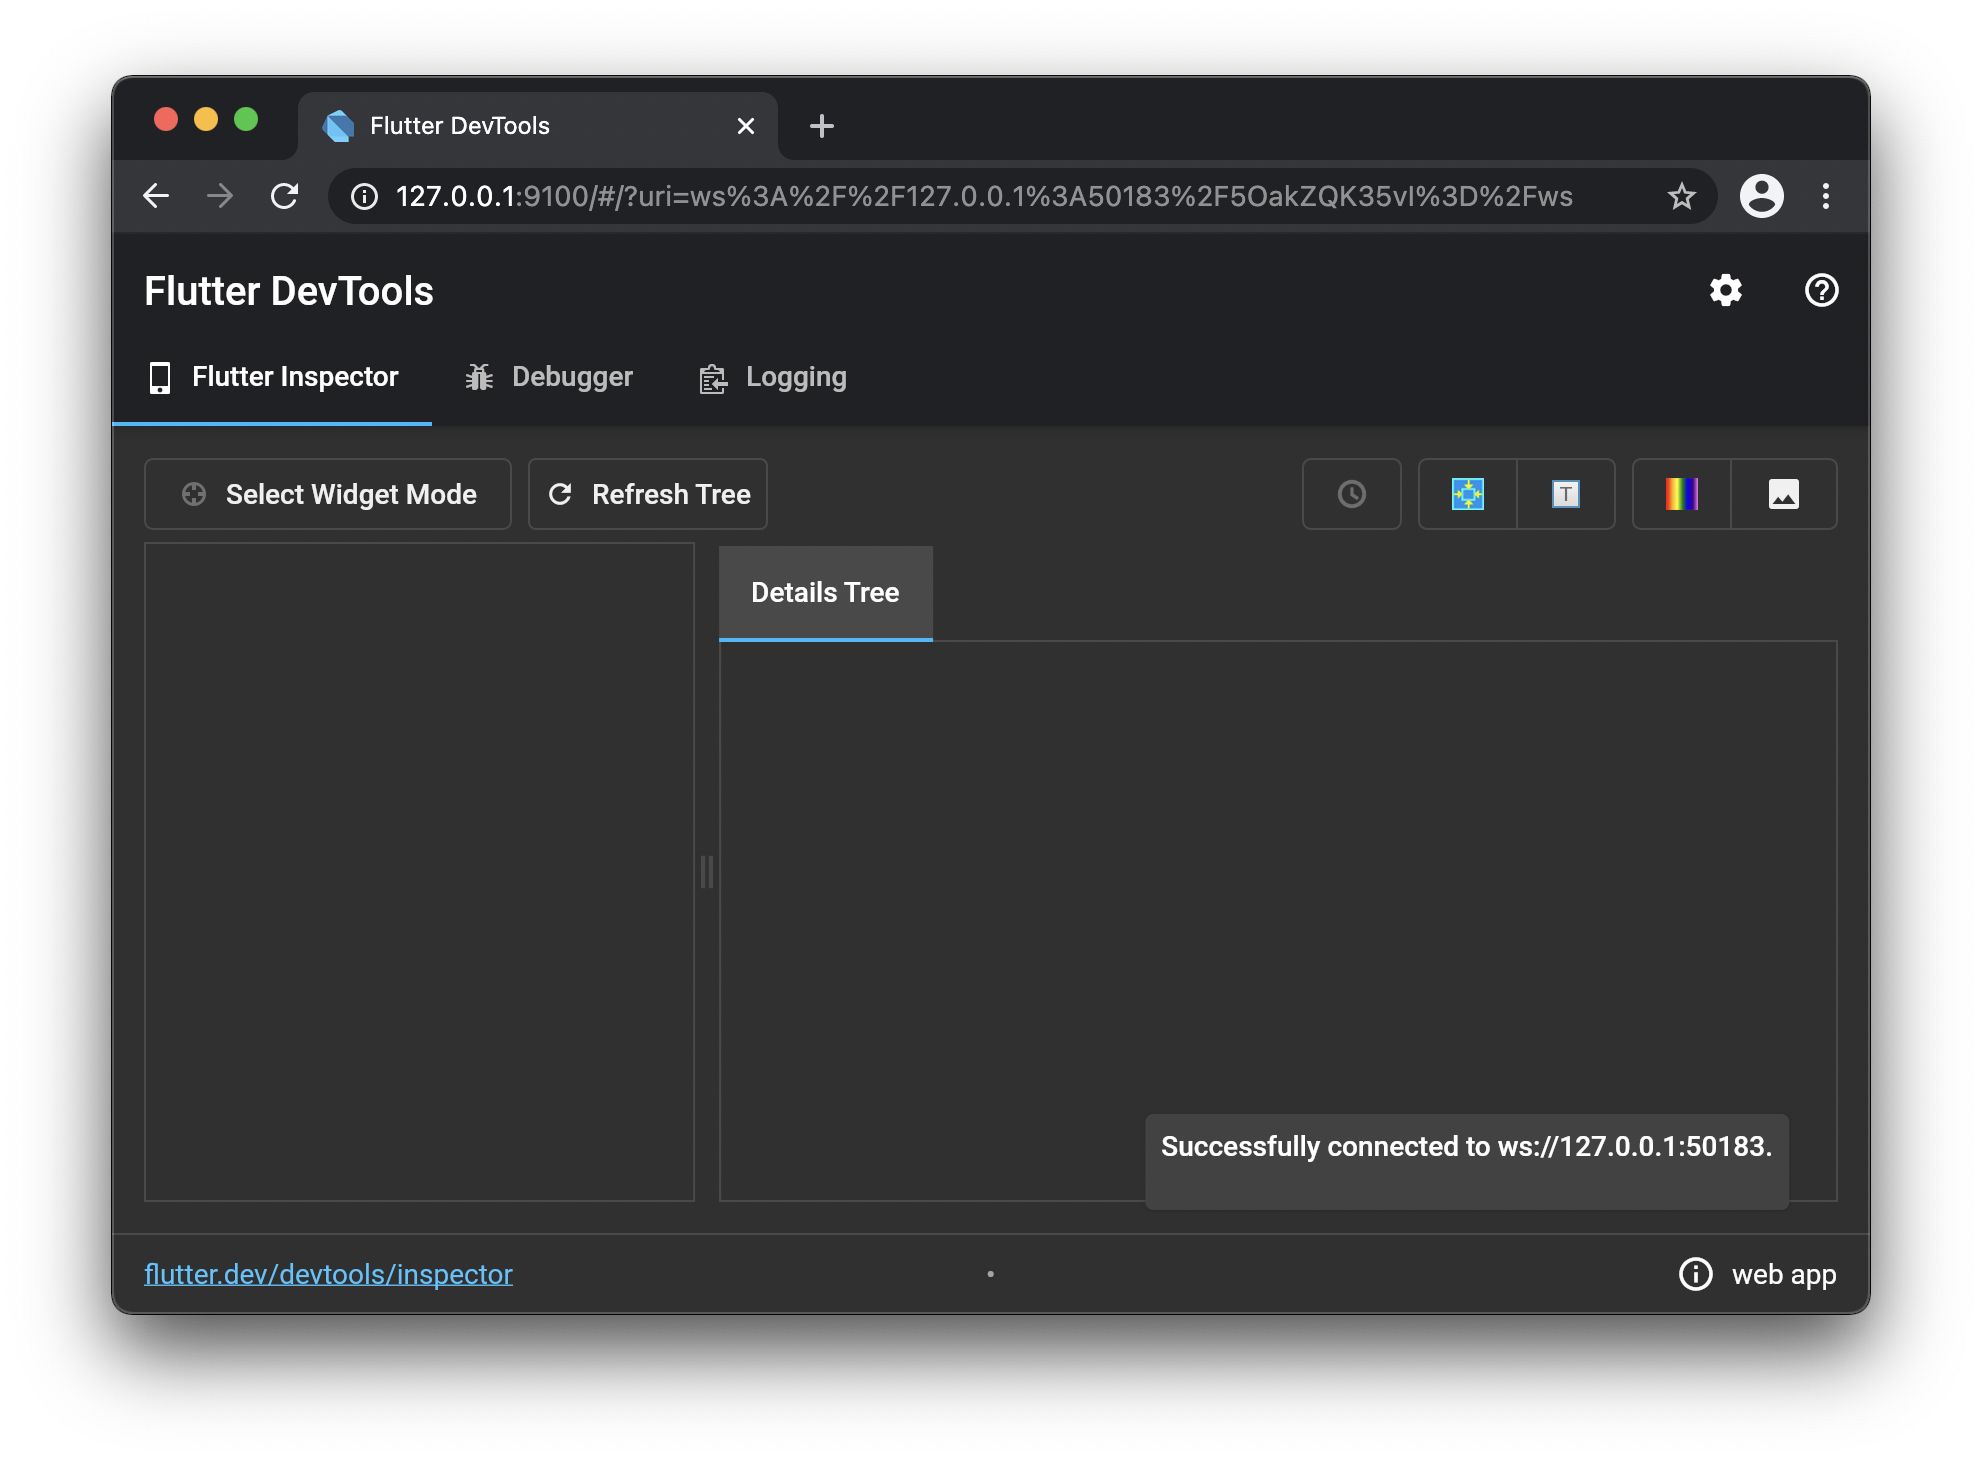Open flutter.dev/devtools/inspector link

tap(329, 1274)
